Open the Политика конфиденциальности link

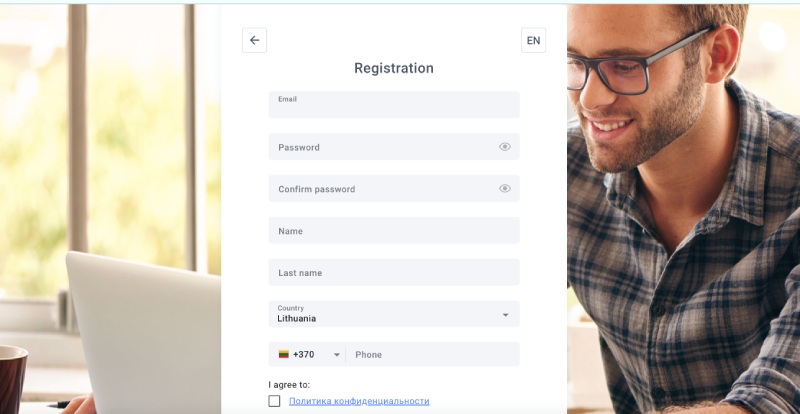[x=359, y=401]
